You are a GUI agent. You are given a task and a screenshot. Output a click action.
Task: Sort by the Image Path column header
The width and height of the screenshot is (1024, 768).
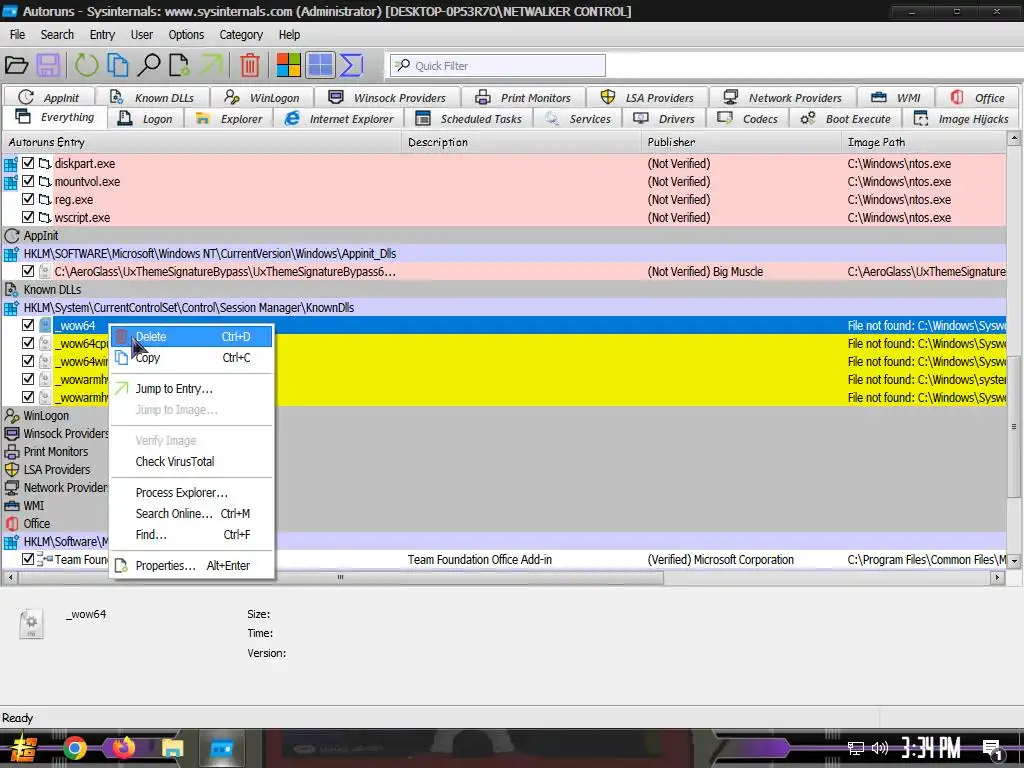coord(924,142)
